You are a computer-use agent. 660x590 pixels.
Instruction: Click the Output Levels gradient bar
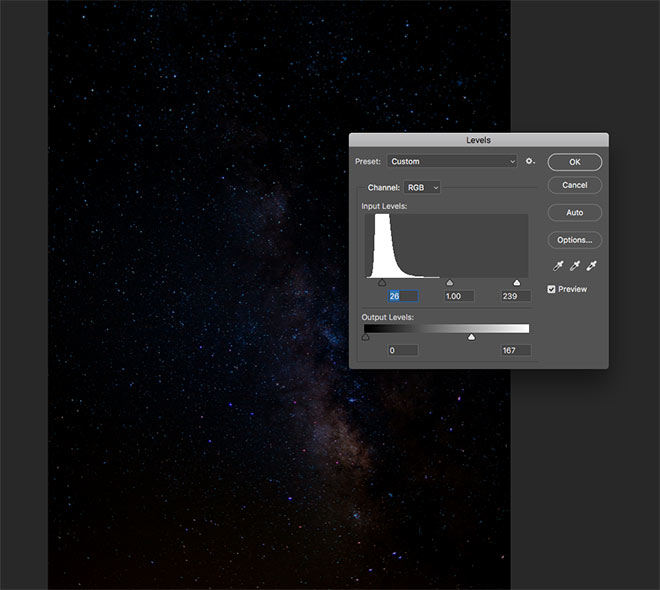(x=446, y=328)
